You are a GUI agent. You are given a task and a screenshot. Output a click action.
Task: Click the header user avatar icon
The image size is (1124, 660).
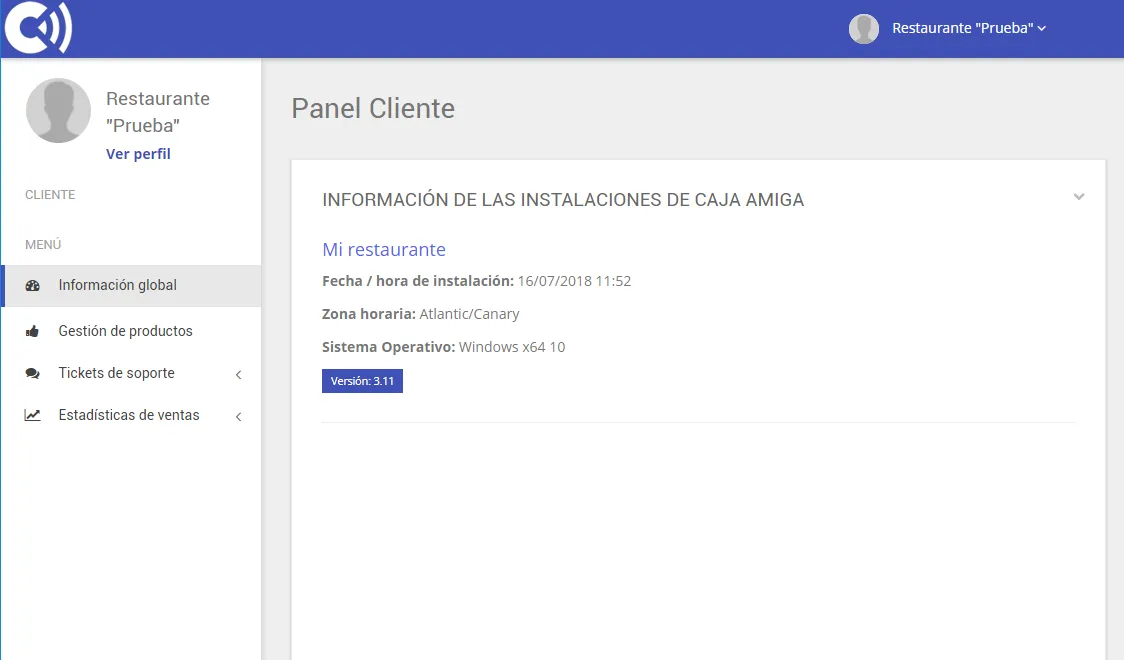tap(864, 29)
